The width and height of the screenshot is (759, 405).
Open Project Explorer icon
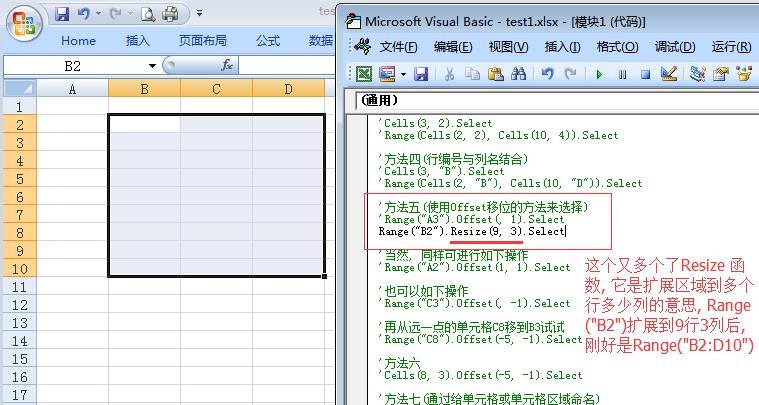698,74
